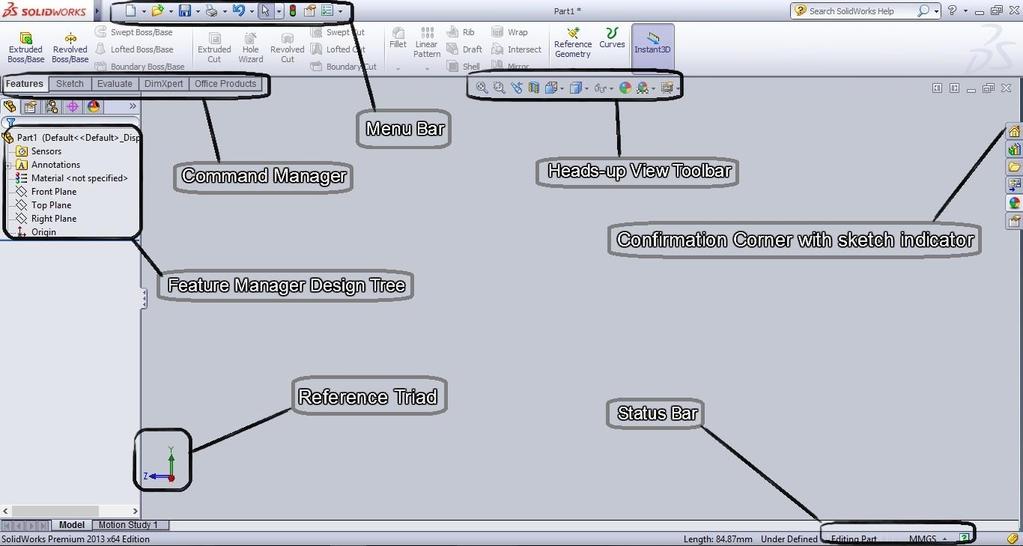The image size is (1023, 546).
Task: Start Revolved Boss/Base feature
Action: [70, 48]
